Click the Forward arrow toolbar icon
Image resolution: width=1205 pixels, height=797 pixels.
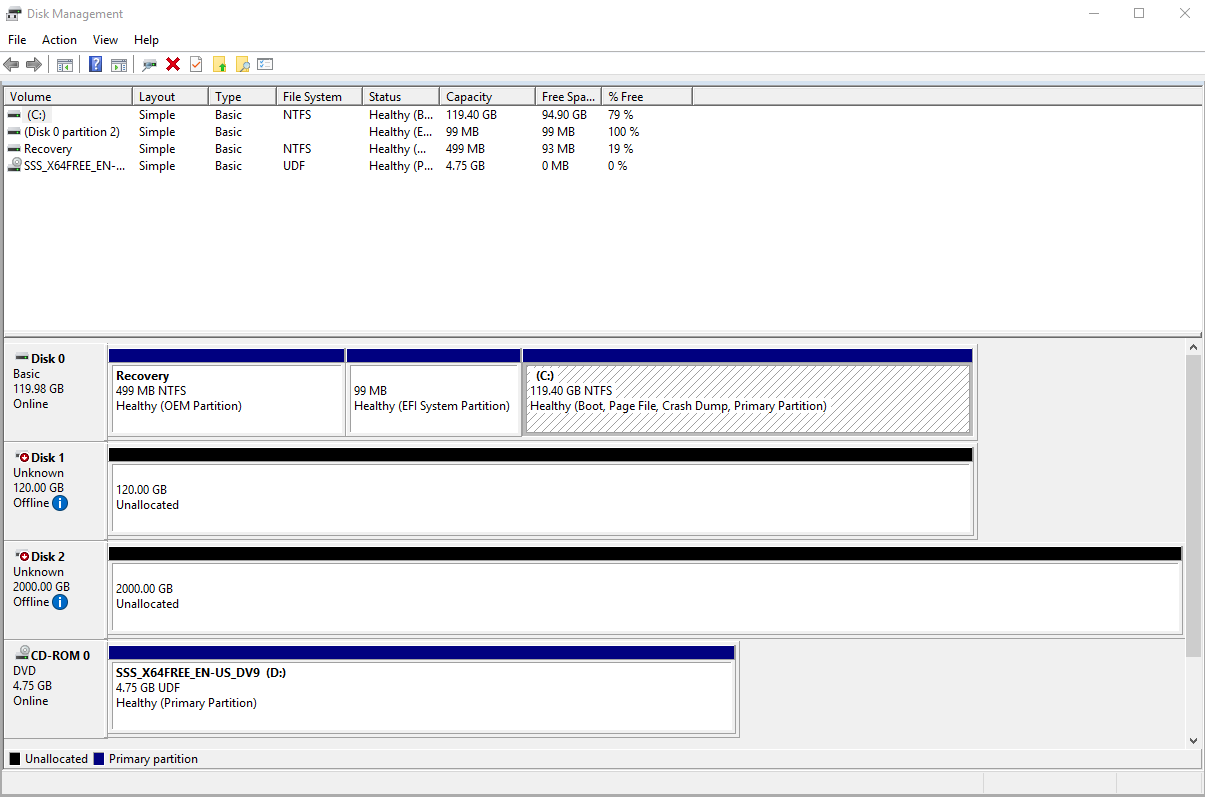tap(34, 64)
